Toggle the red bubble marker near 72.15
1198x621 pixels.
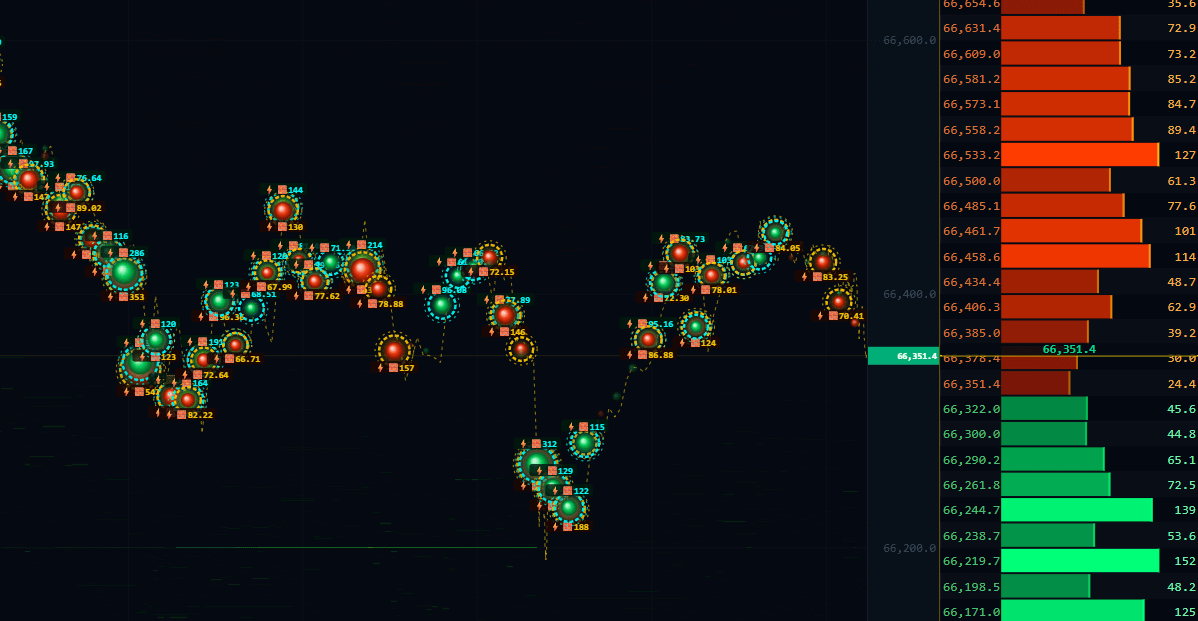click(x=490, y=256)
